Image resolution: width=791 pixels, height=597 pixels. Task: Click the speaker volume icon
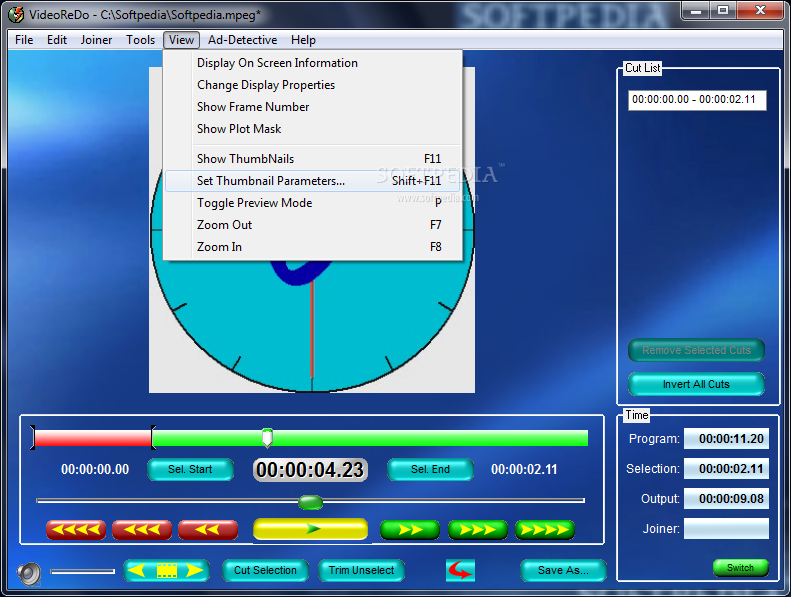(x=29, y=573)
